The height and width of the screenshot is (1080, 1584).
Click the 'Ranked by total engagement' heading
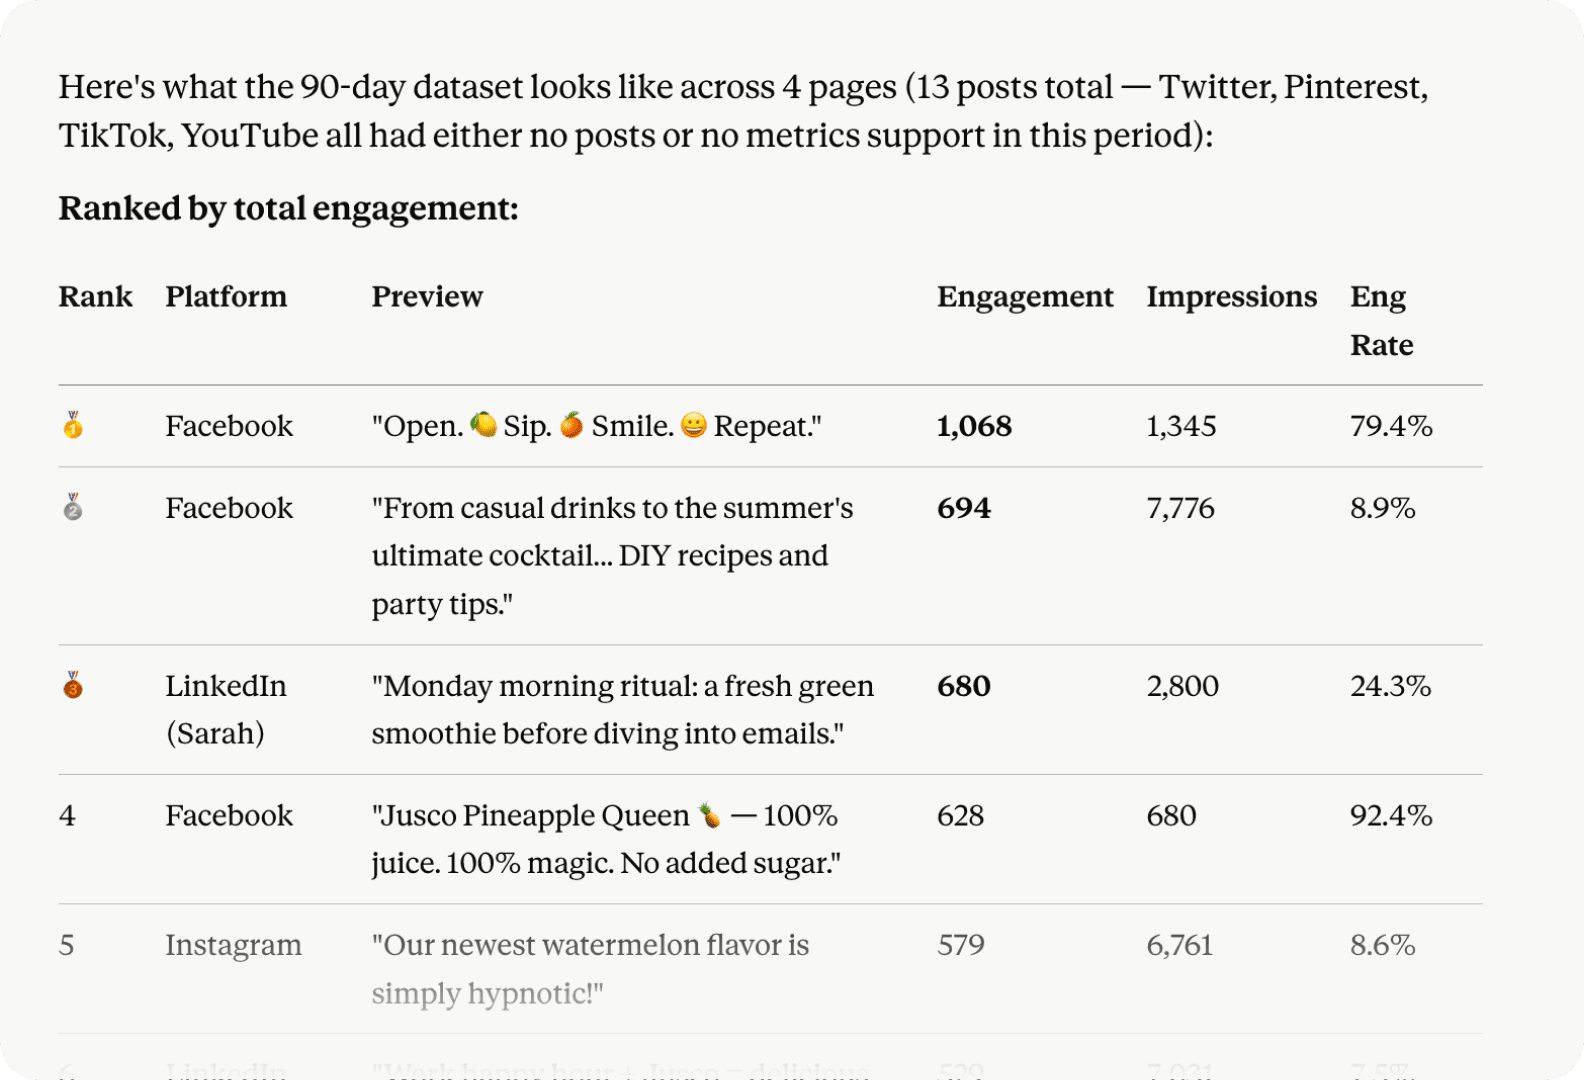(288, 208)
